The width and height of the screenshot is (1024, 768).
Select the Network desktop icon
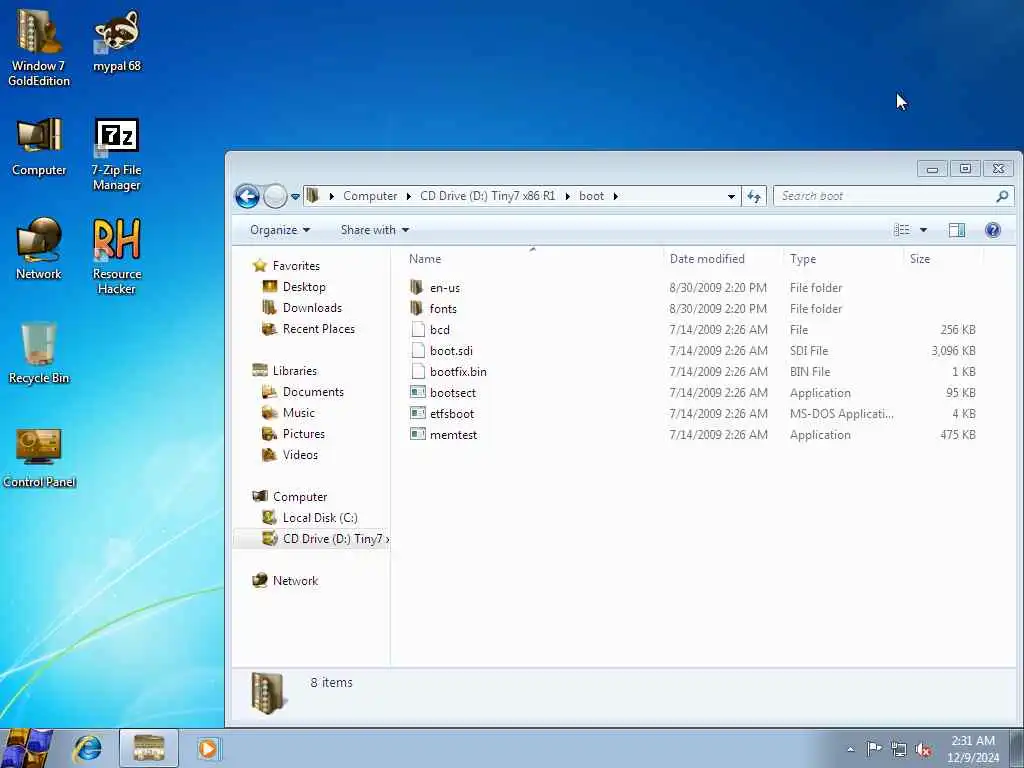coord(39,249)
